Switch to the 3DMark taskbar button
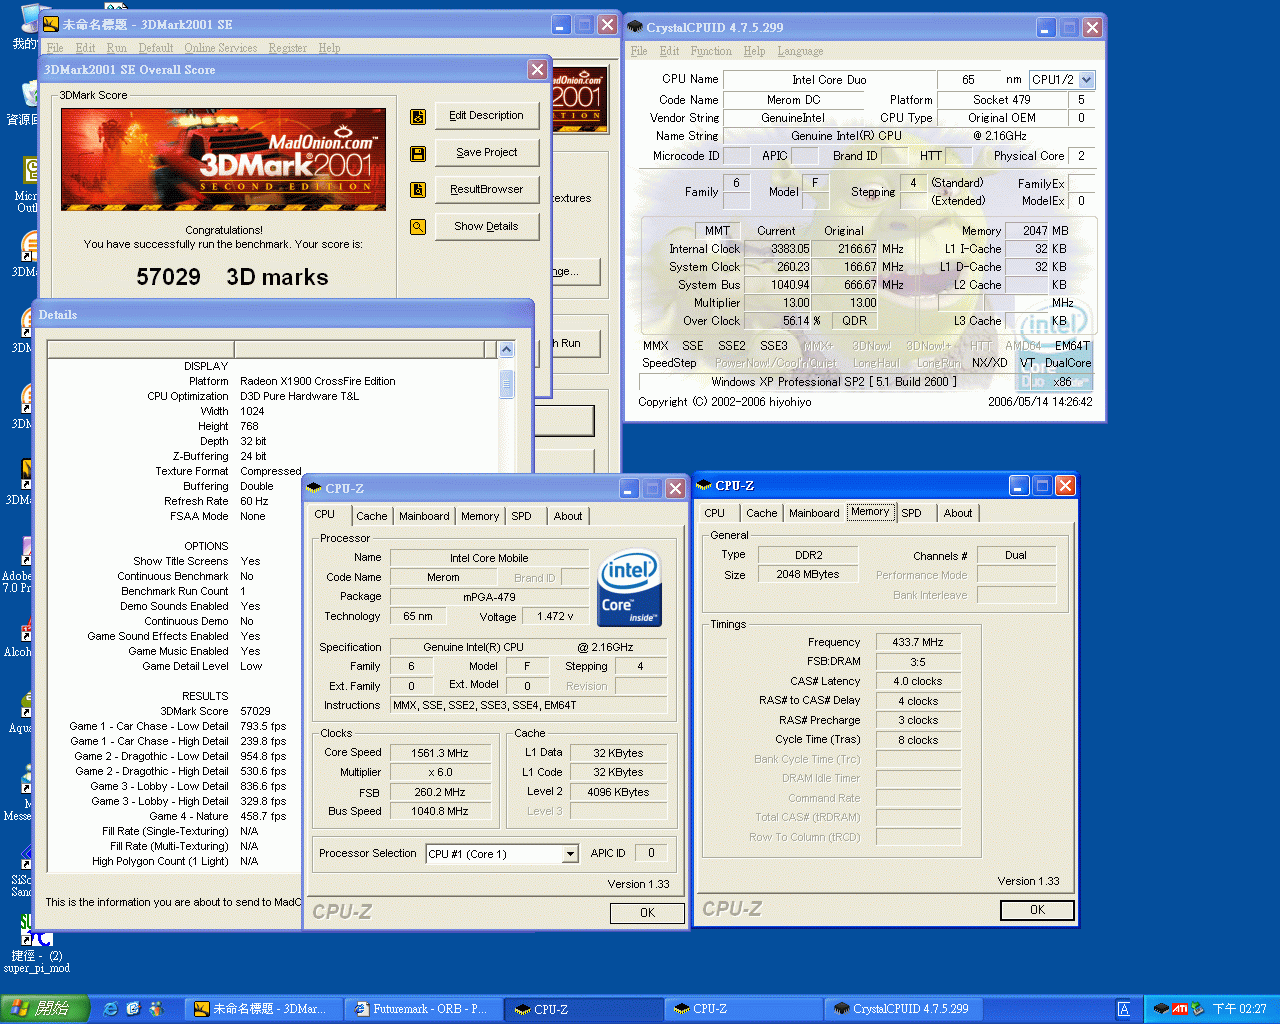 [263, 1009]
